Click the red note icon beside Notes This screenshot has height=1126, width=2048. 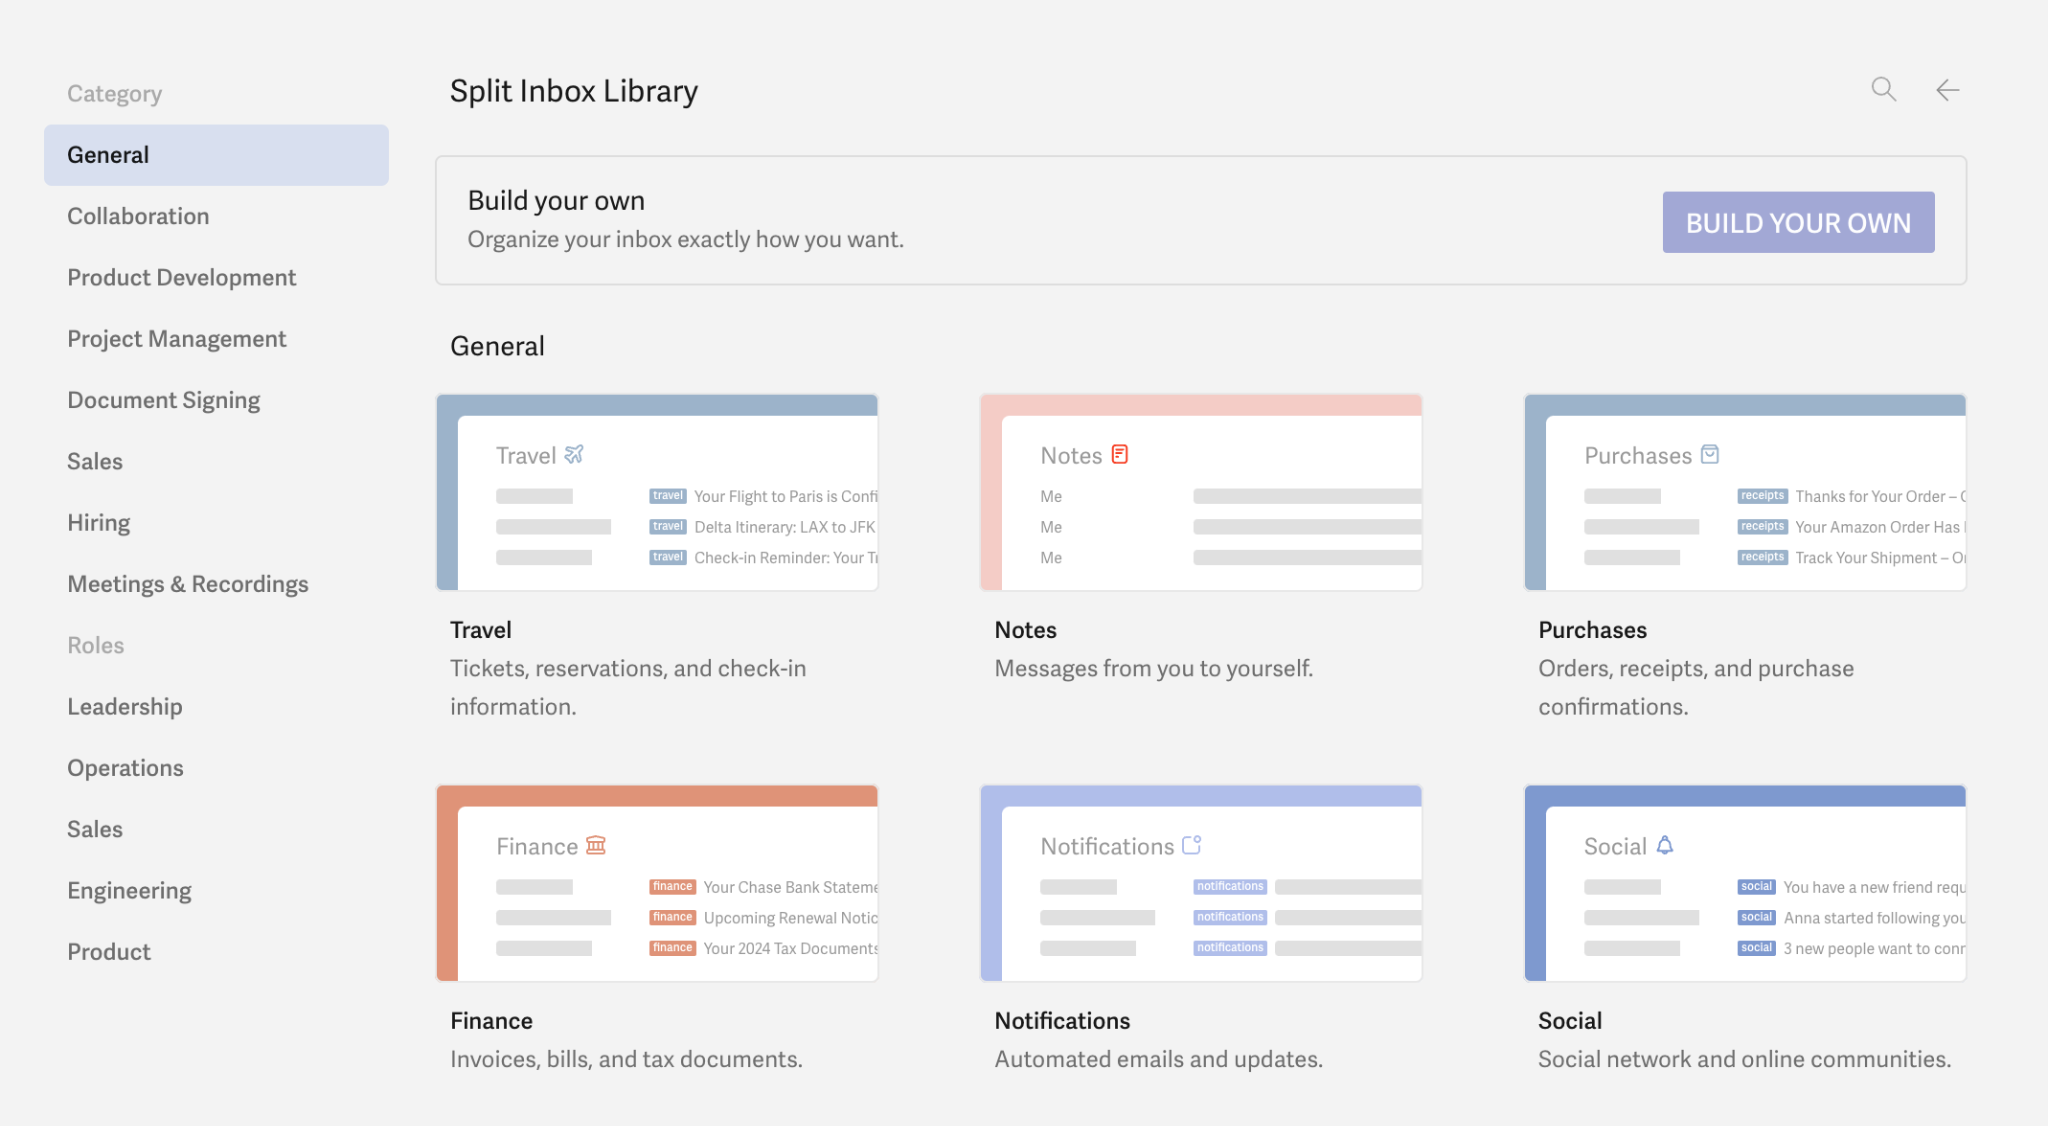(1118, 453)
